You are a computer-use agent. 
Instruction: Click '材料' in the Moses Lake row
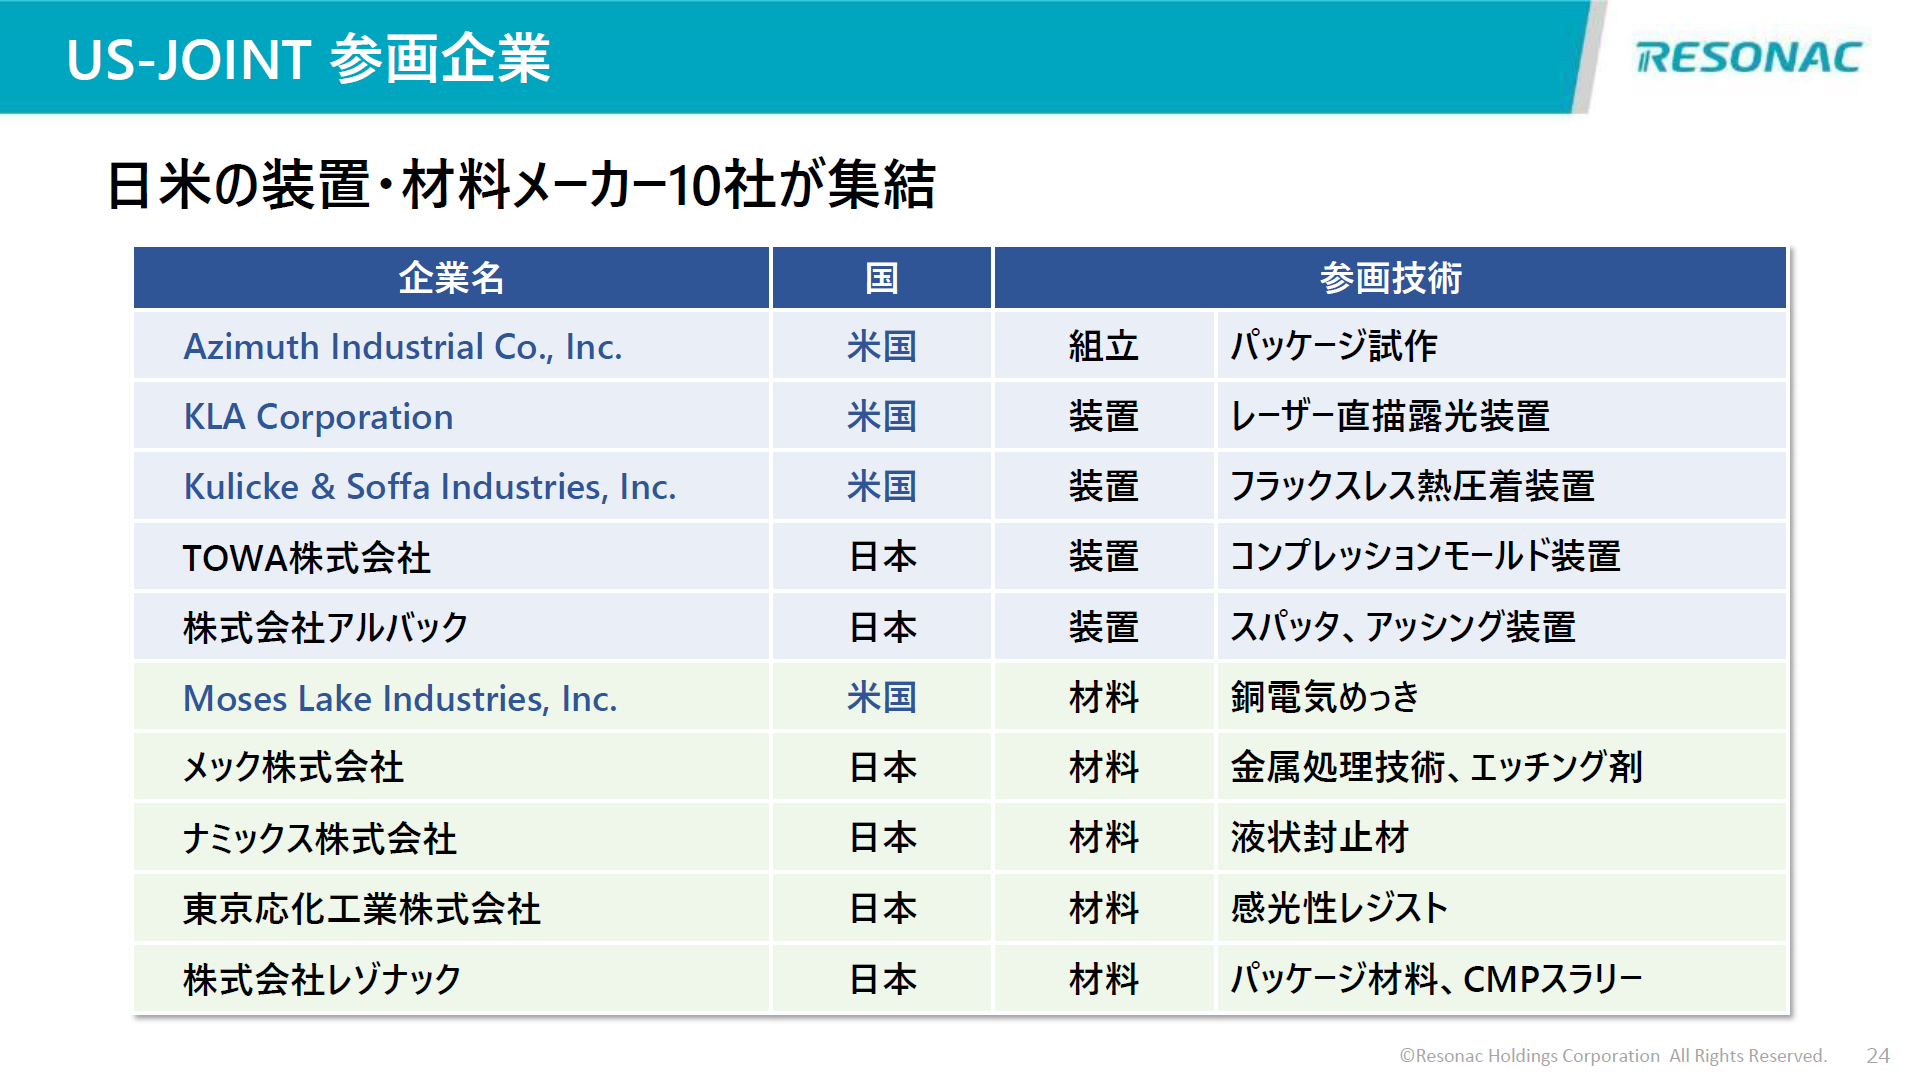click(1104, 697)
